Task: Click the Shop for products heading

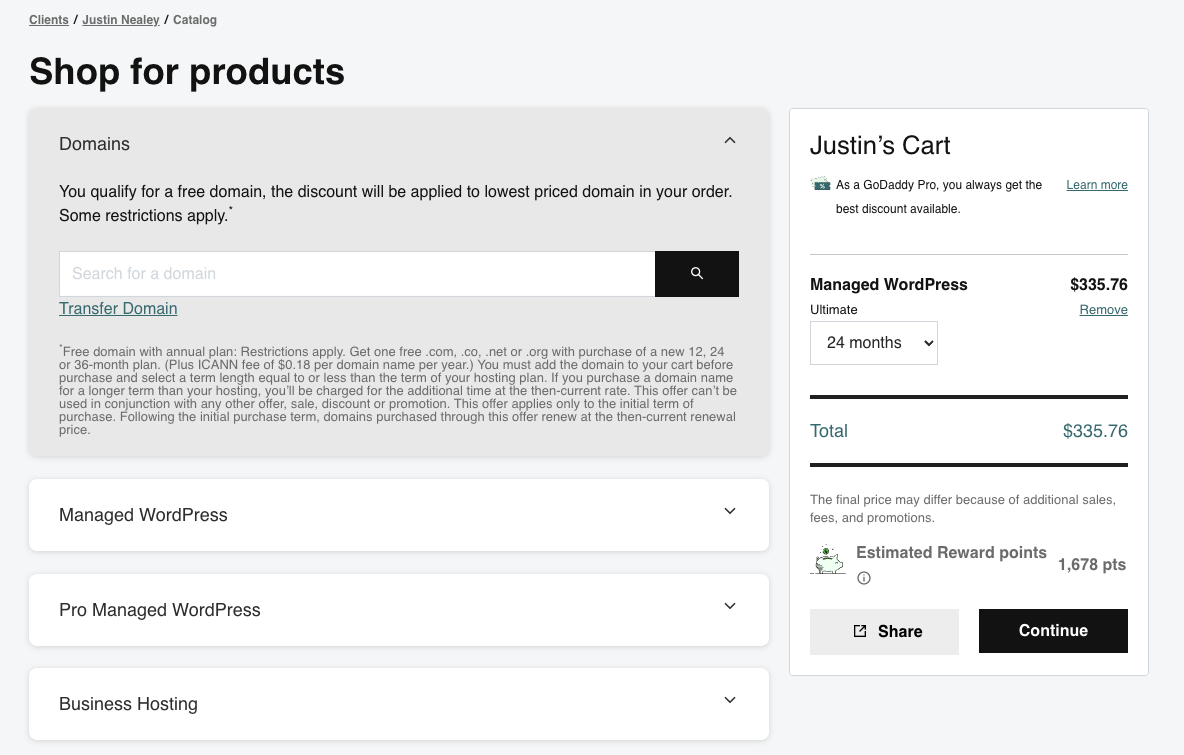Action: [187, 72]
